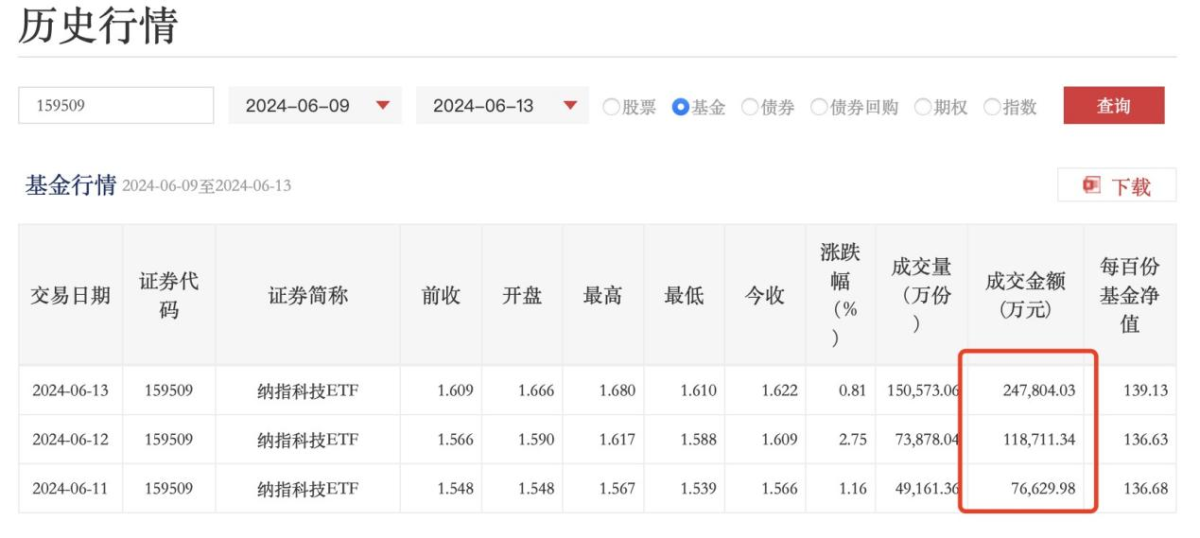Screen dimensions: 1200x538
Task: Click 纳指科技ETF in the 2024-06-11 row
Action: [x=308, y=489]
